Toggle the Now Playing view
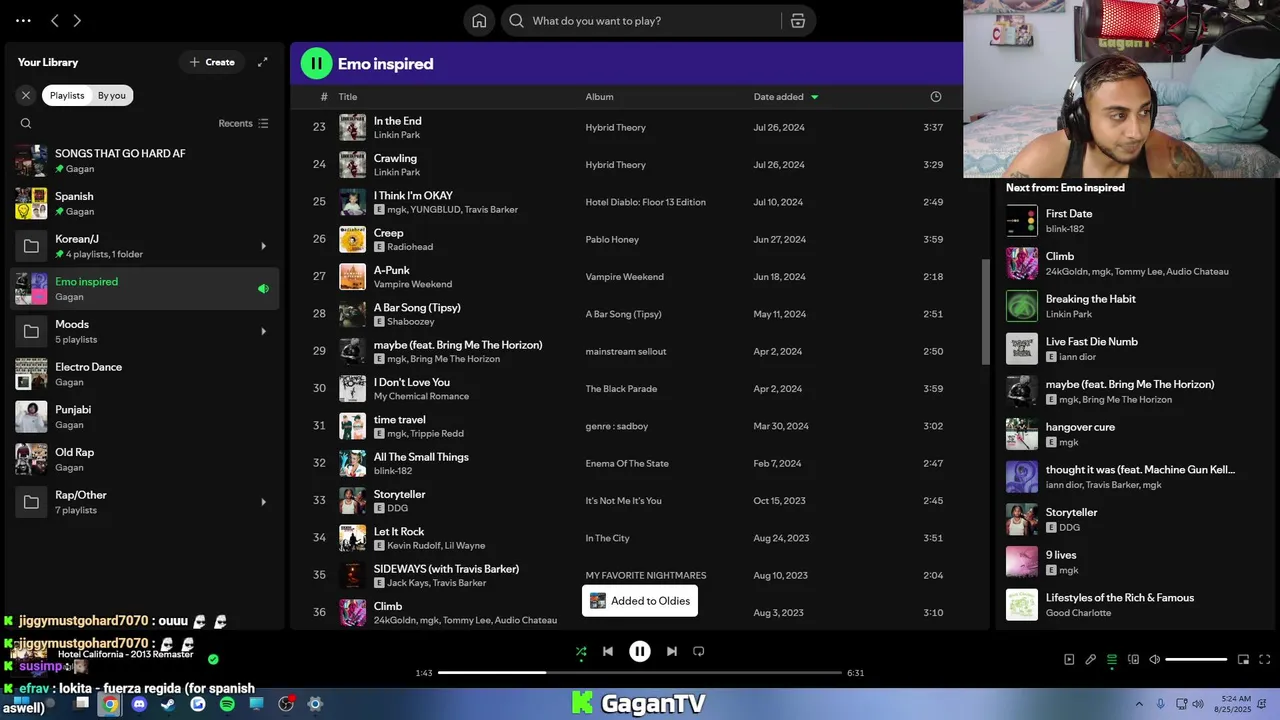This screenshot has height=720, width=1280. click(x=1069, y=660)
